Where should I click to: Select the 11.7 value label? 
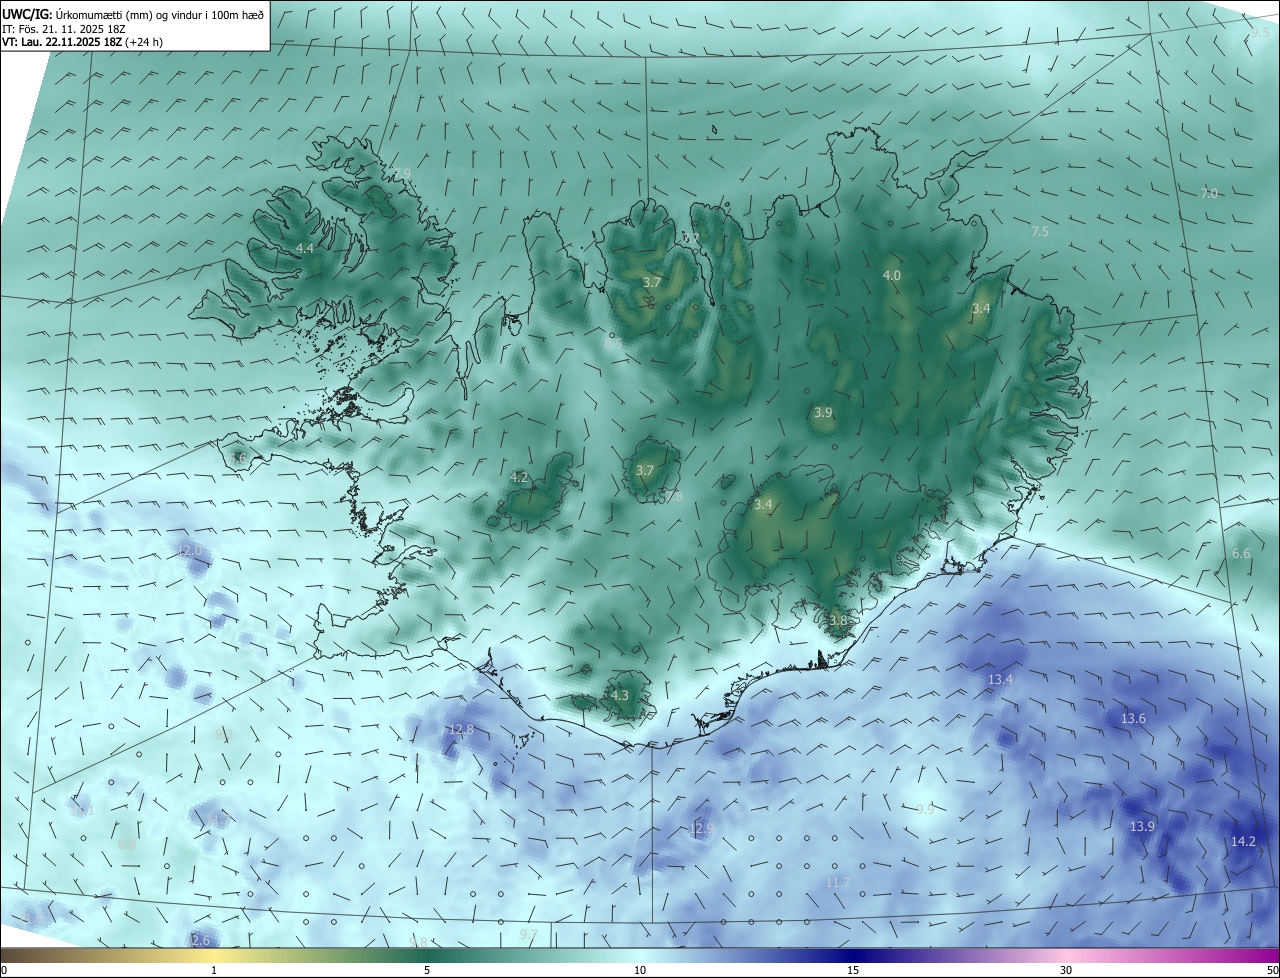tap(838, 882)
